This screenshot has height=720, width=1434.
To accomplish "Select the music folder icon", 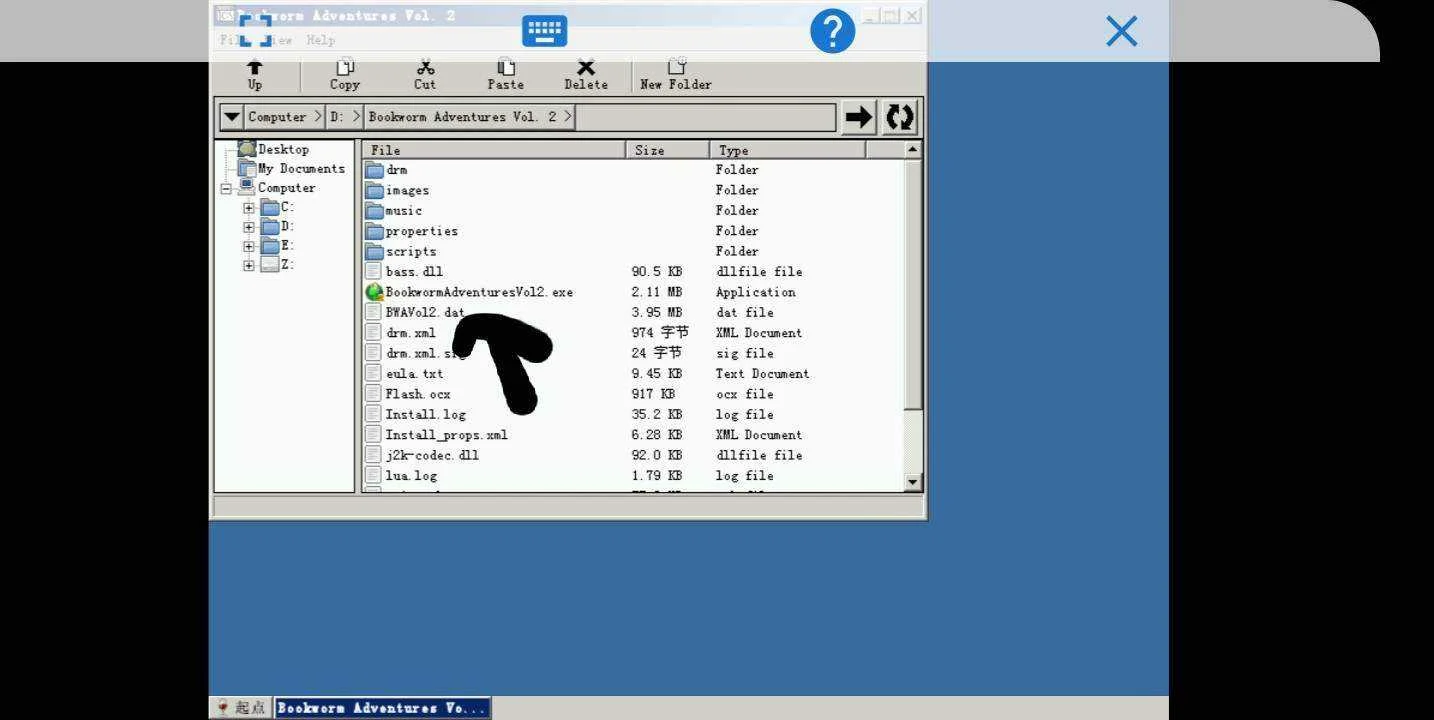I will (x=375, y=211).
